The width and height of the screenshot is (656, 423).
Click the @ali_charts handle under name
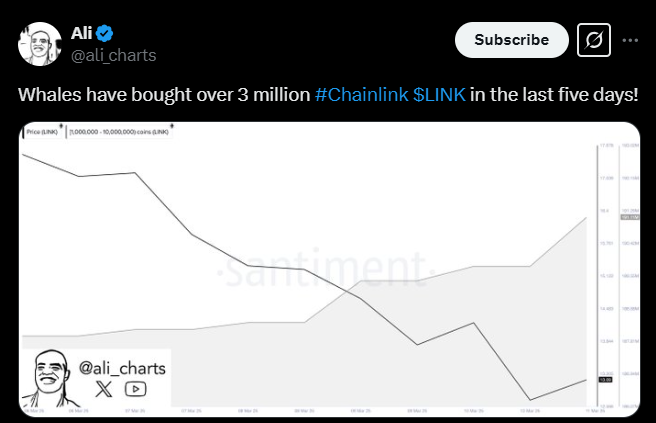[112, 54]
